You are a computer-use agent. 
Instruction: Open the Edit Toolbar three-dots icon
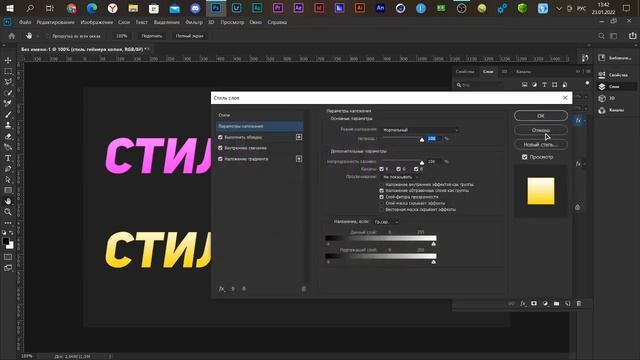point(8,223)
